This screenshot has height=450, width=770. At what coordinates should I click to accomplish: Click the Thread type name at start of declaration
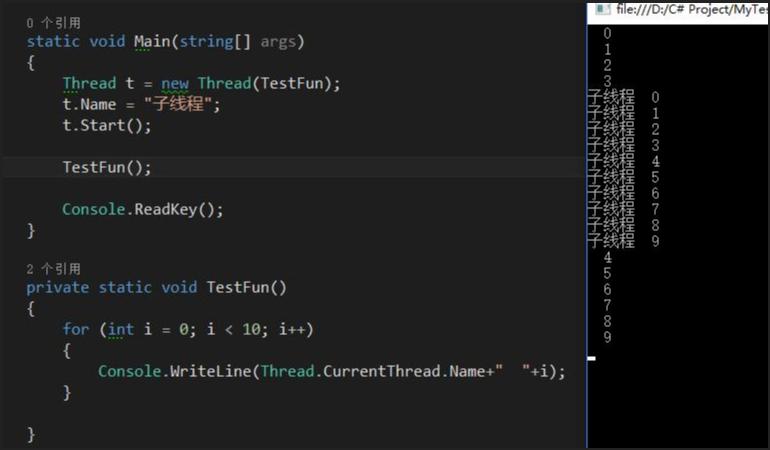[x=89, y=83]
